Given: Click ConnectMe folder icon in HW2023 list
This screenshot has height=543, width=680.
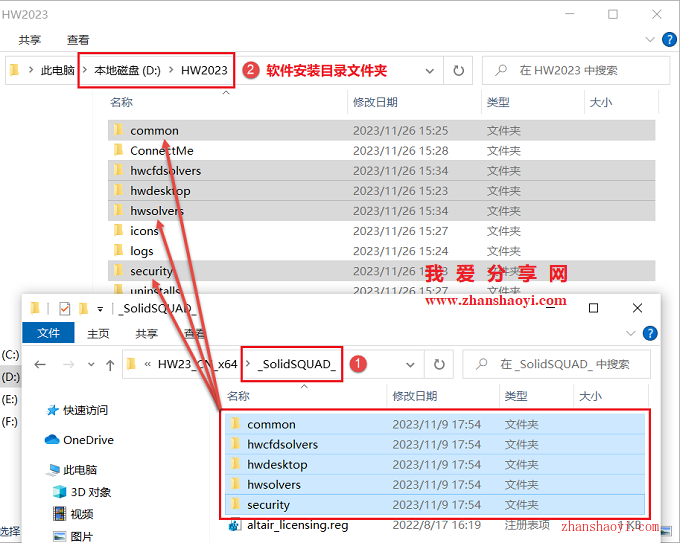Looking at the screenshot, I should [118, 150].
